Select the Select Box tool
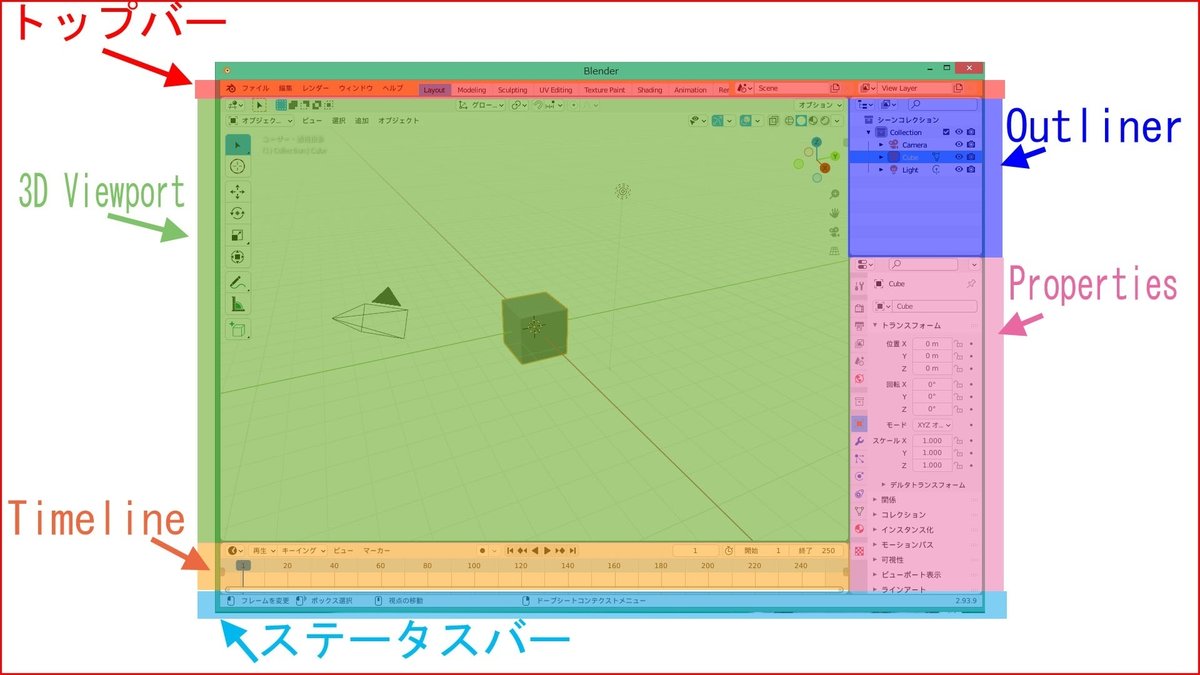Image resolution: width=1200 pixels, height=675 pixels. 237,145
